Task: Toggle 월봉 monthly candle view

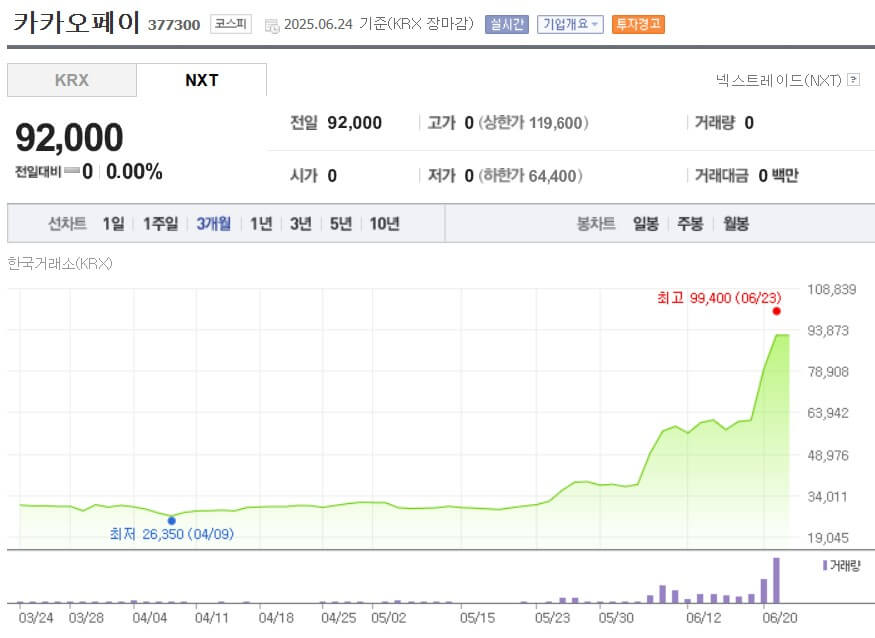Action: (x=734, y=224)
